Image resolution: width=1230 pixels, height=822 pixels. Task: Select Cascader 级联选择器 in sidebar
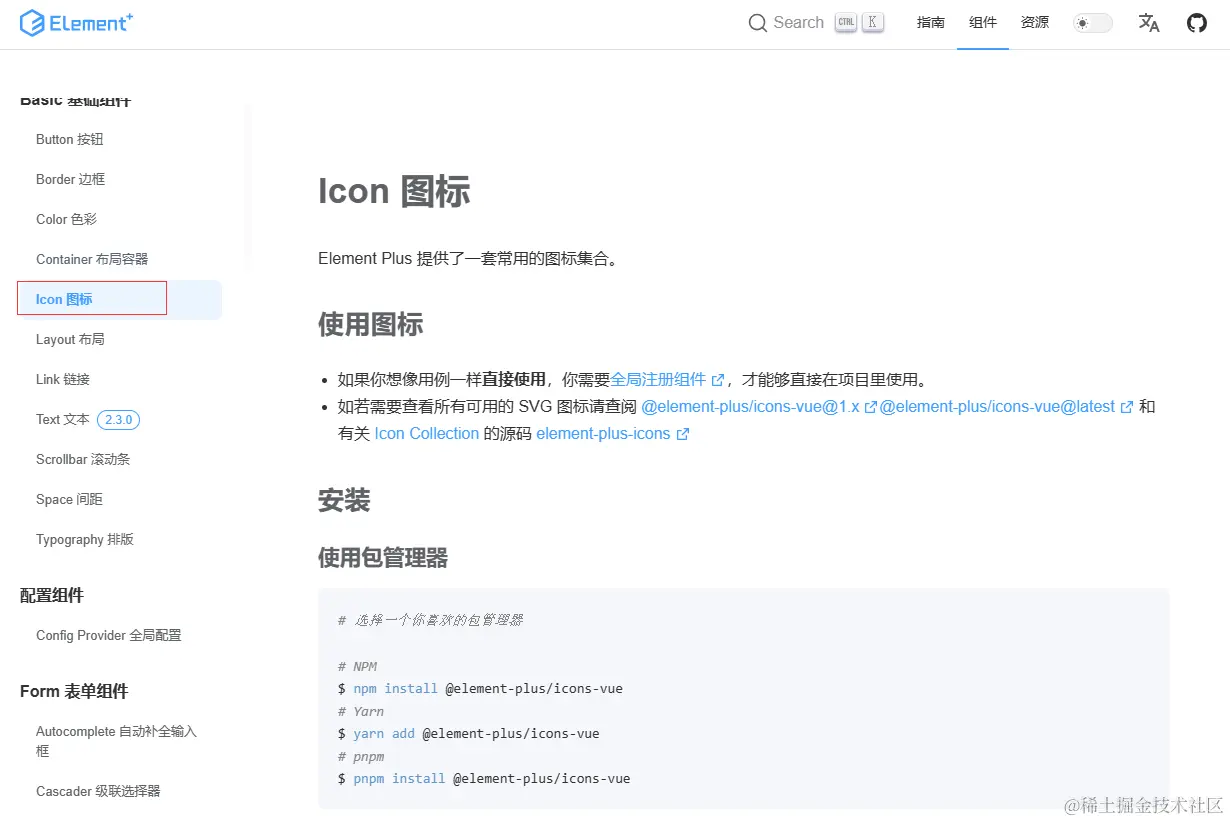coord(98,791)
